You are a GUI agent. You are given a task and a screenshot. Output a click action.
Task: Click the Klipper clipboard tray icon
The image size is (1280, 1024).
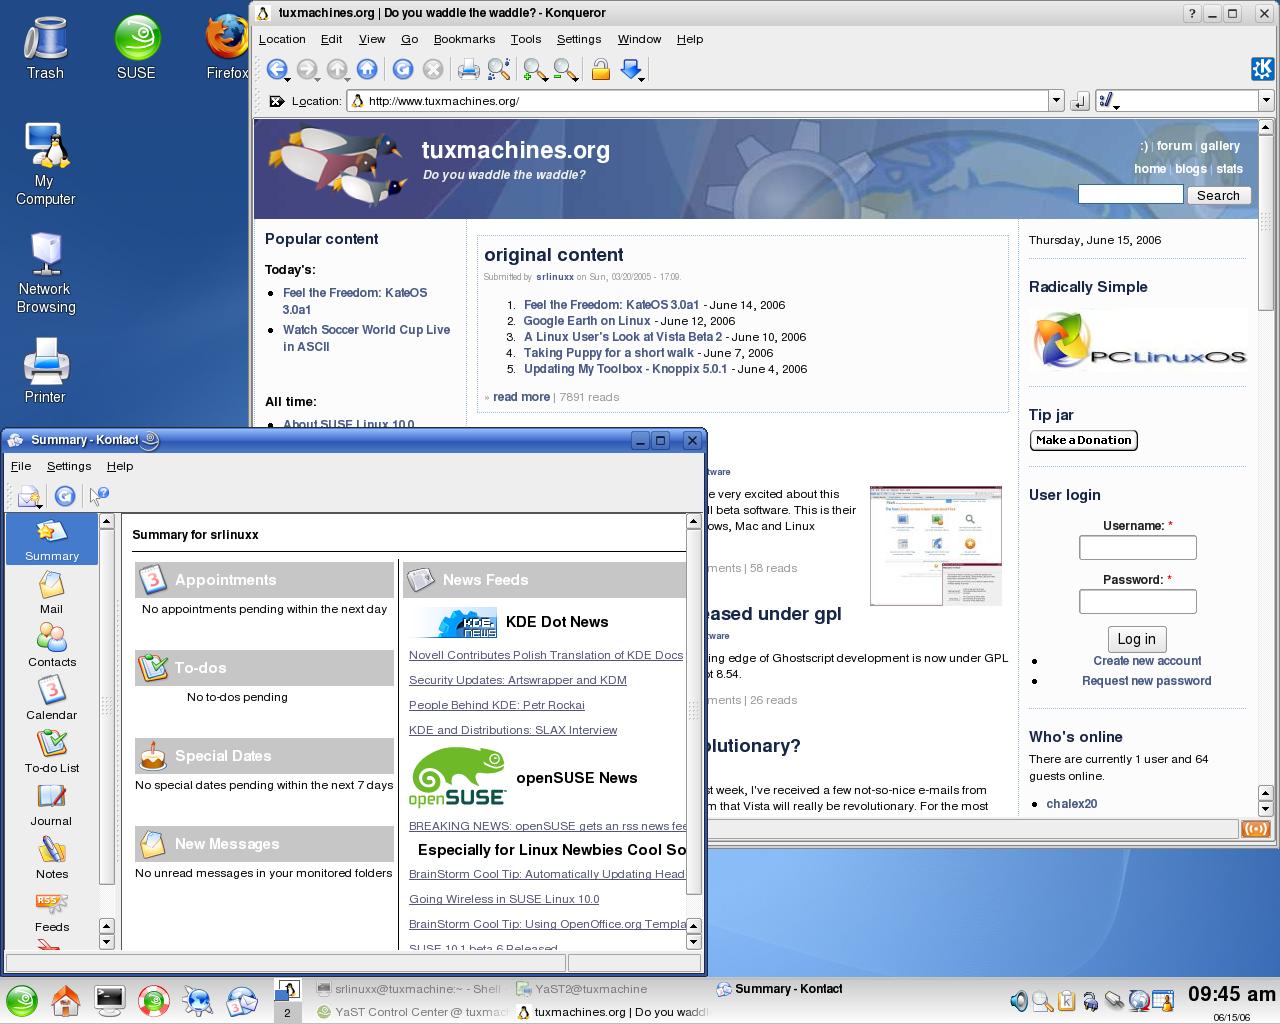pyautogui.click(x=1066, y=1000)
